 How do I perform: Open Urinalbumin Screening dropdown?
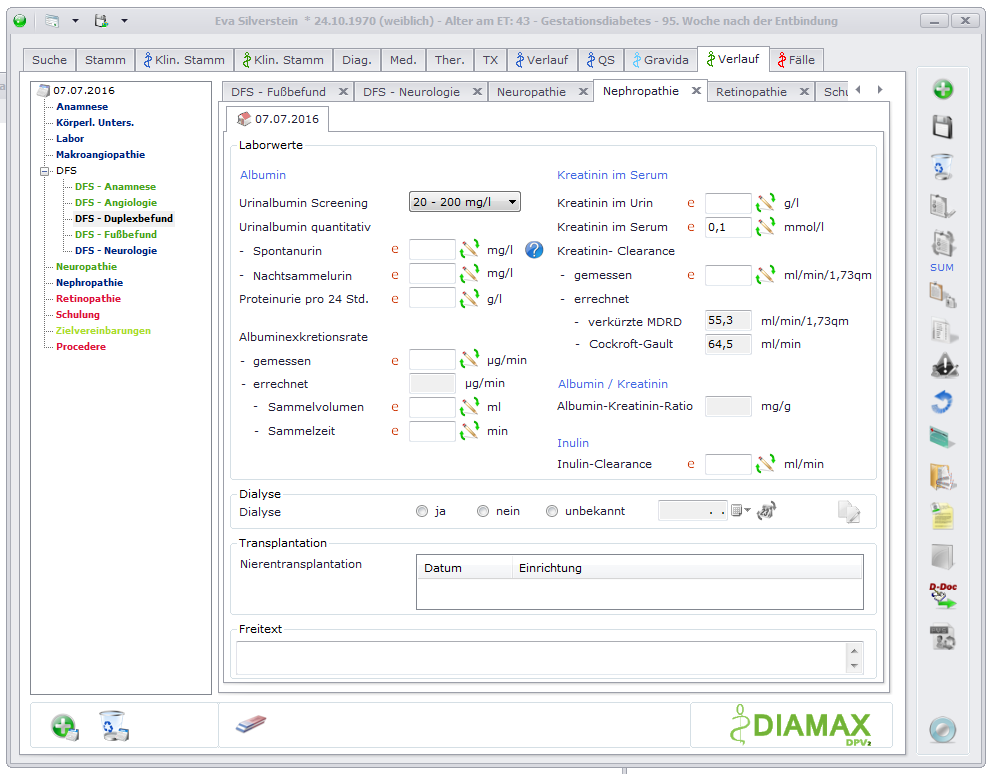pos(465,202)
